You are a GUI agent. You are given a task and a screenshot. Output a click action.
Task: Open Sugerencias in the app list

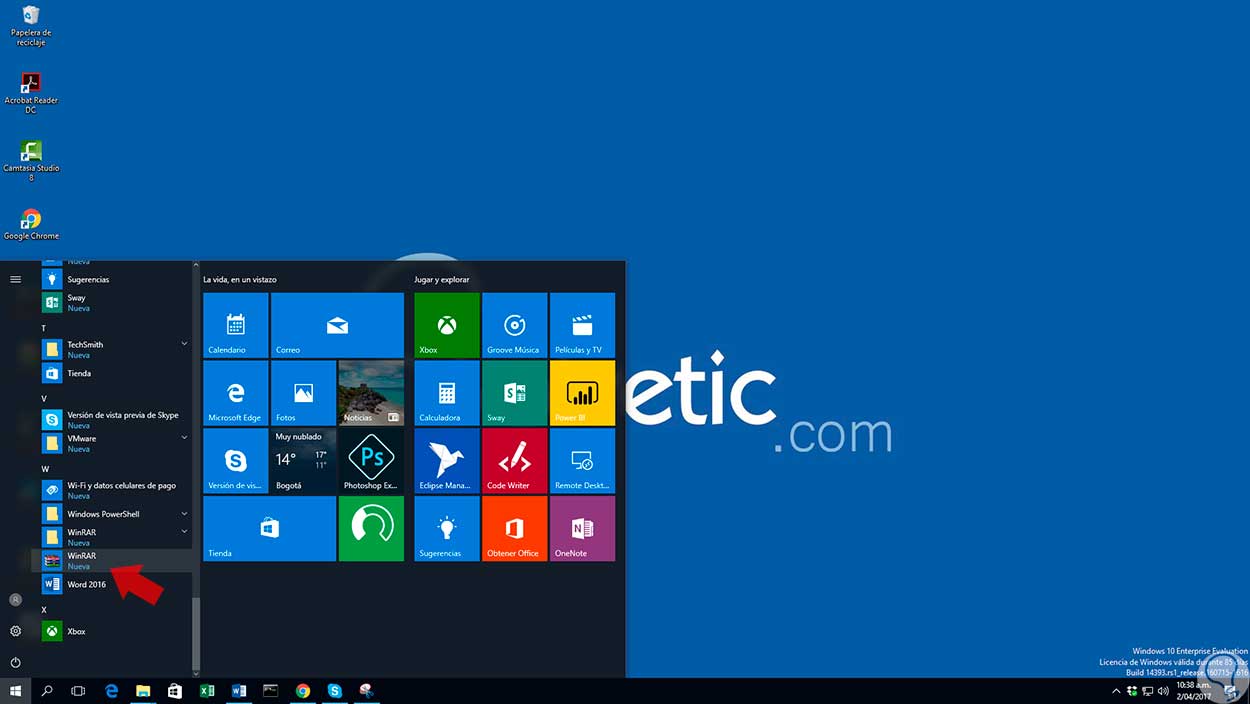[x=112, y=279]
